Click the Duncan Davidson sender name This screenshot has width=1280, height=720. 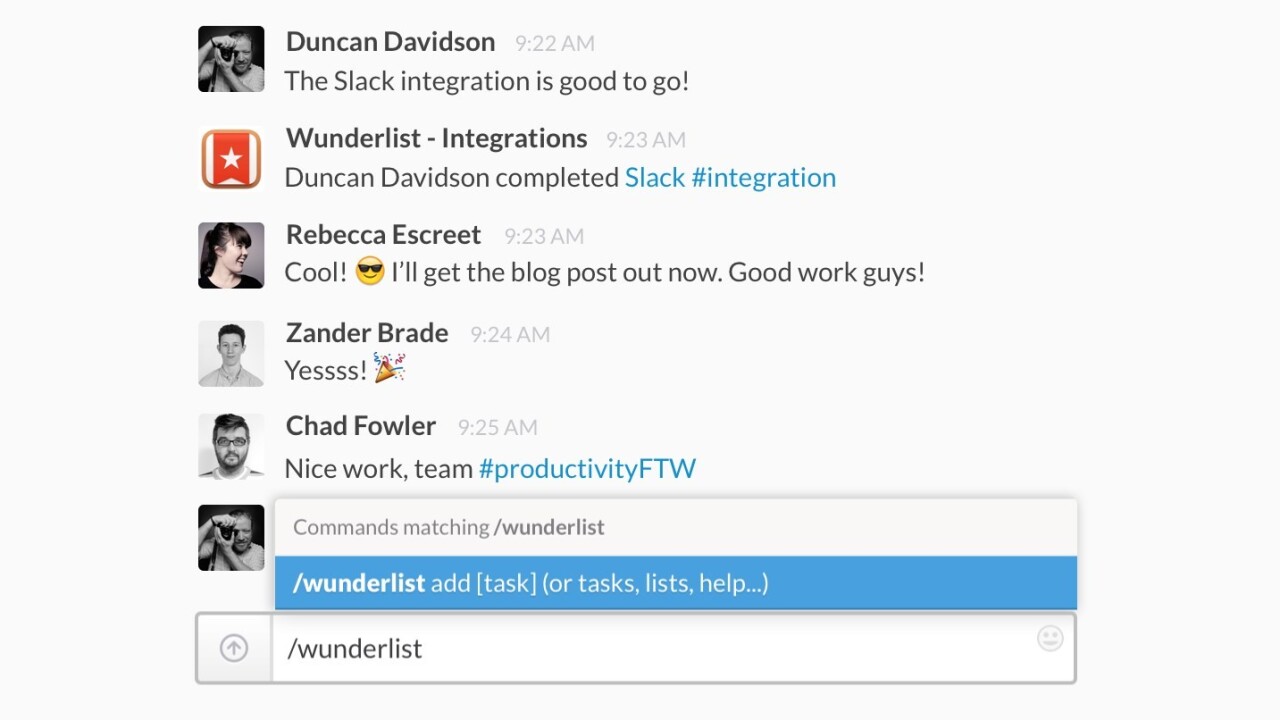390,41
